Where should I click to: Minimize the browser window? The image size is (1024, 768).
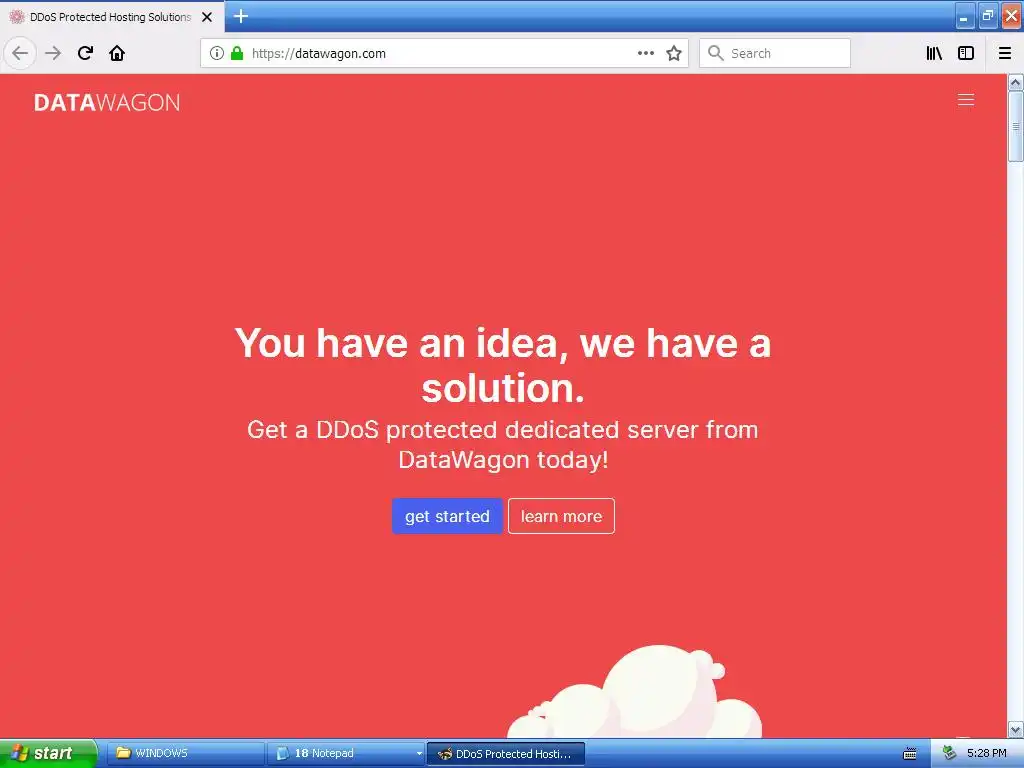[965, 16]
